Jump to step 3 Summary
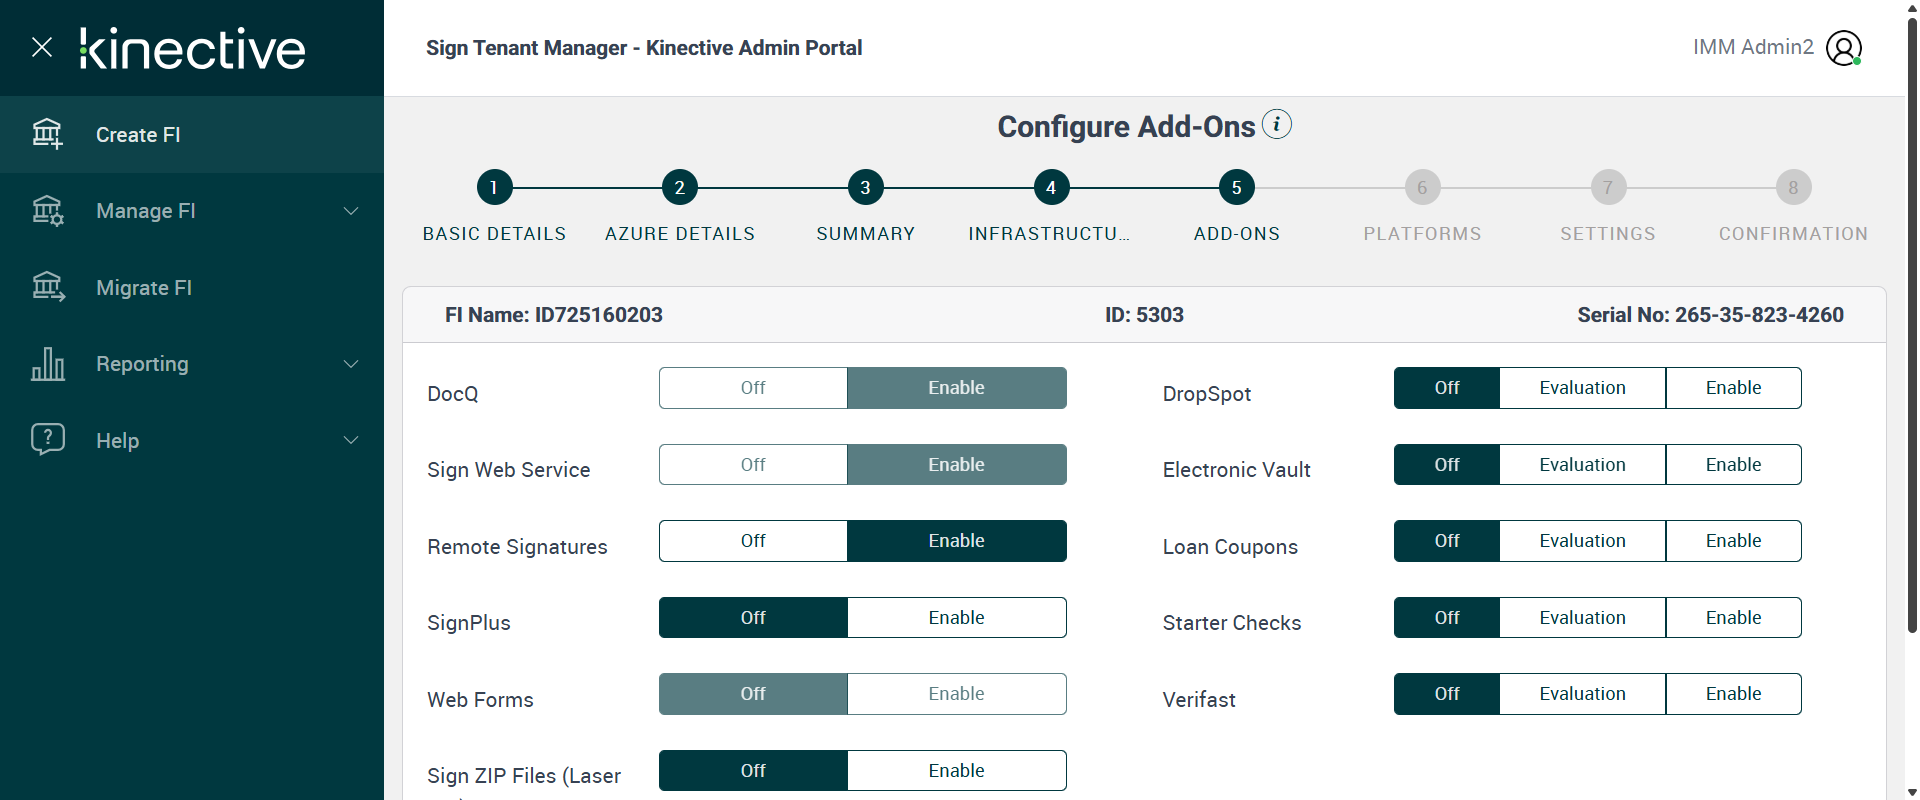 point(865,188)
